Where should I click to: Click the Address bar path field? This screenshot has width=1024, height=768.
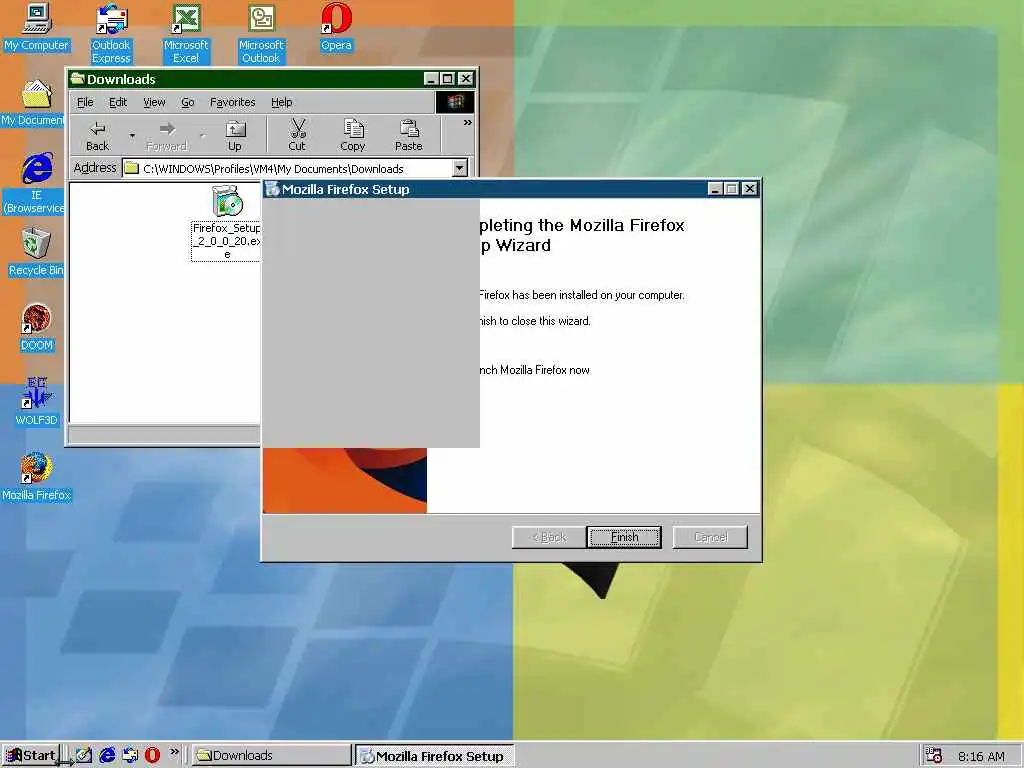(x=287, y=168)
